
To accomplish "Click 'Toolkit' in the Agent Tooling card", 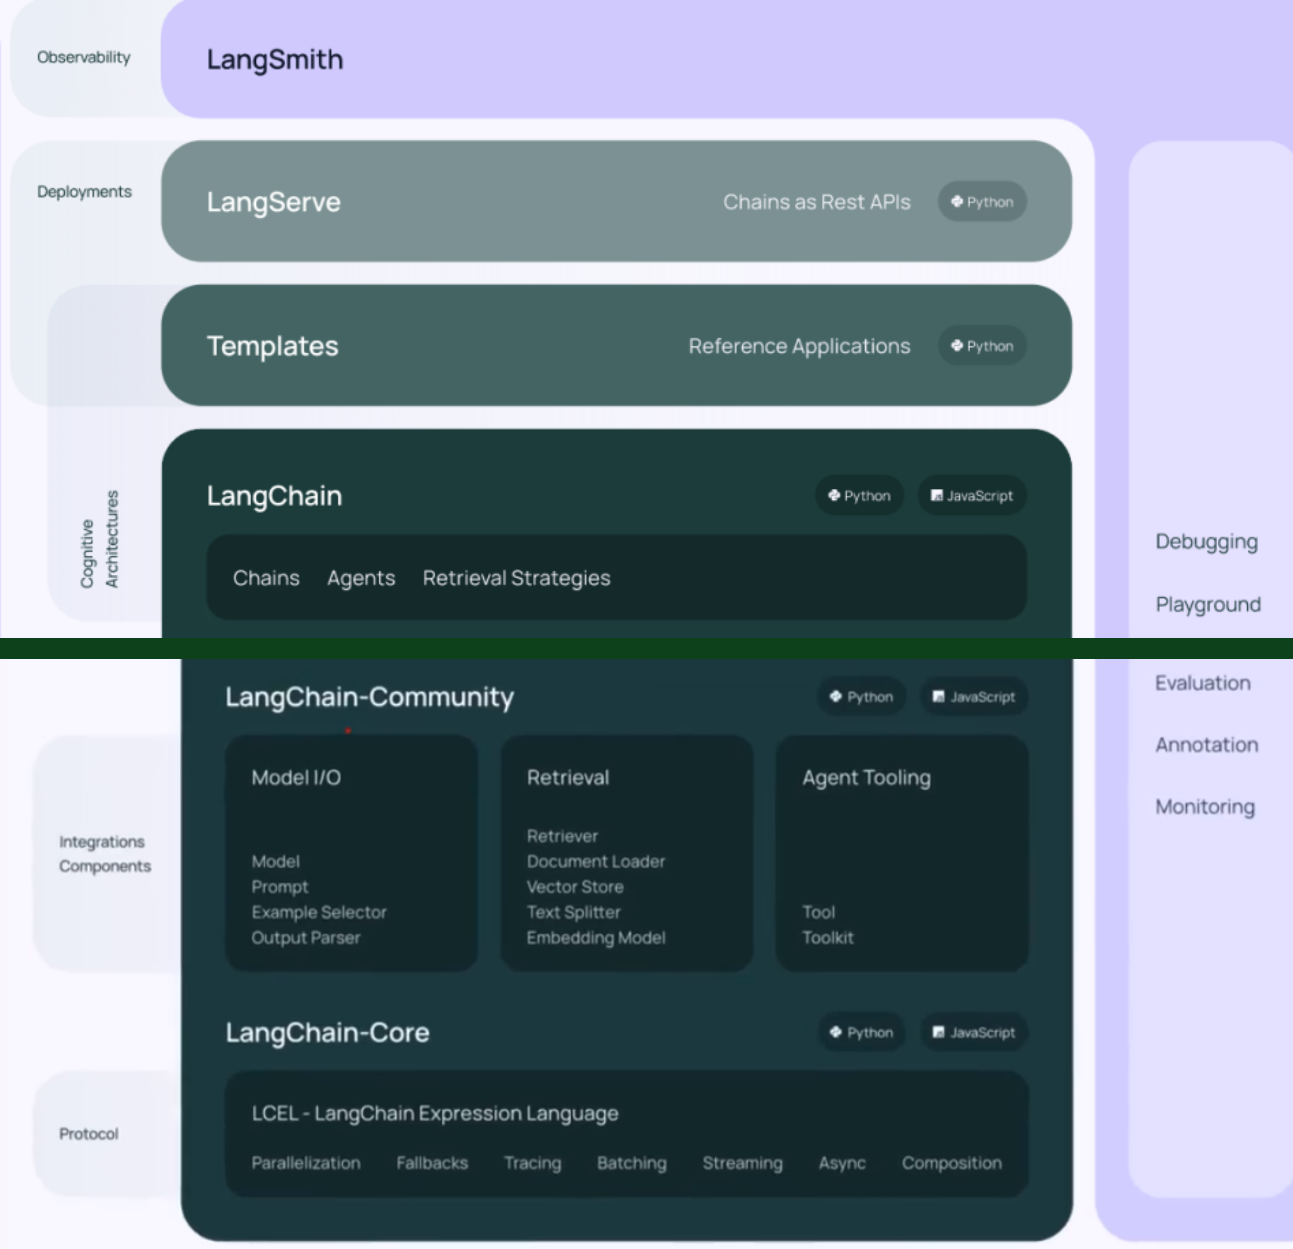I will (x=828, y=938).
